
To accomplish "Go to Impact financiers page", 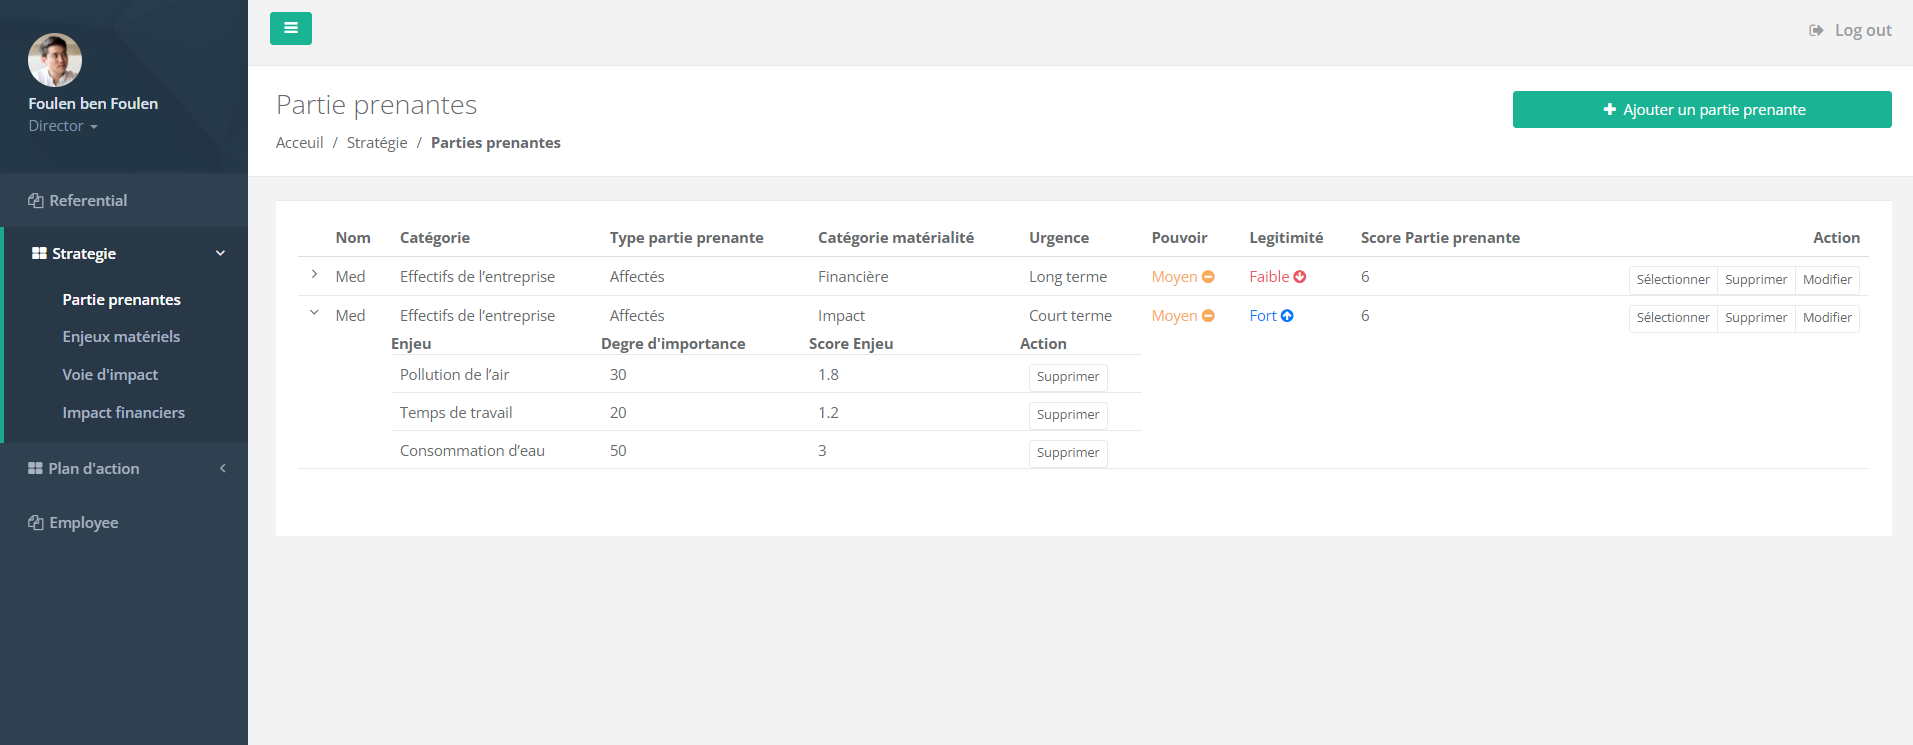I will (123, 413).
